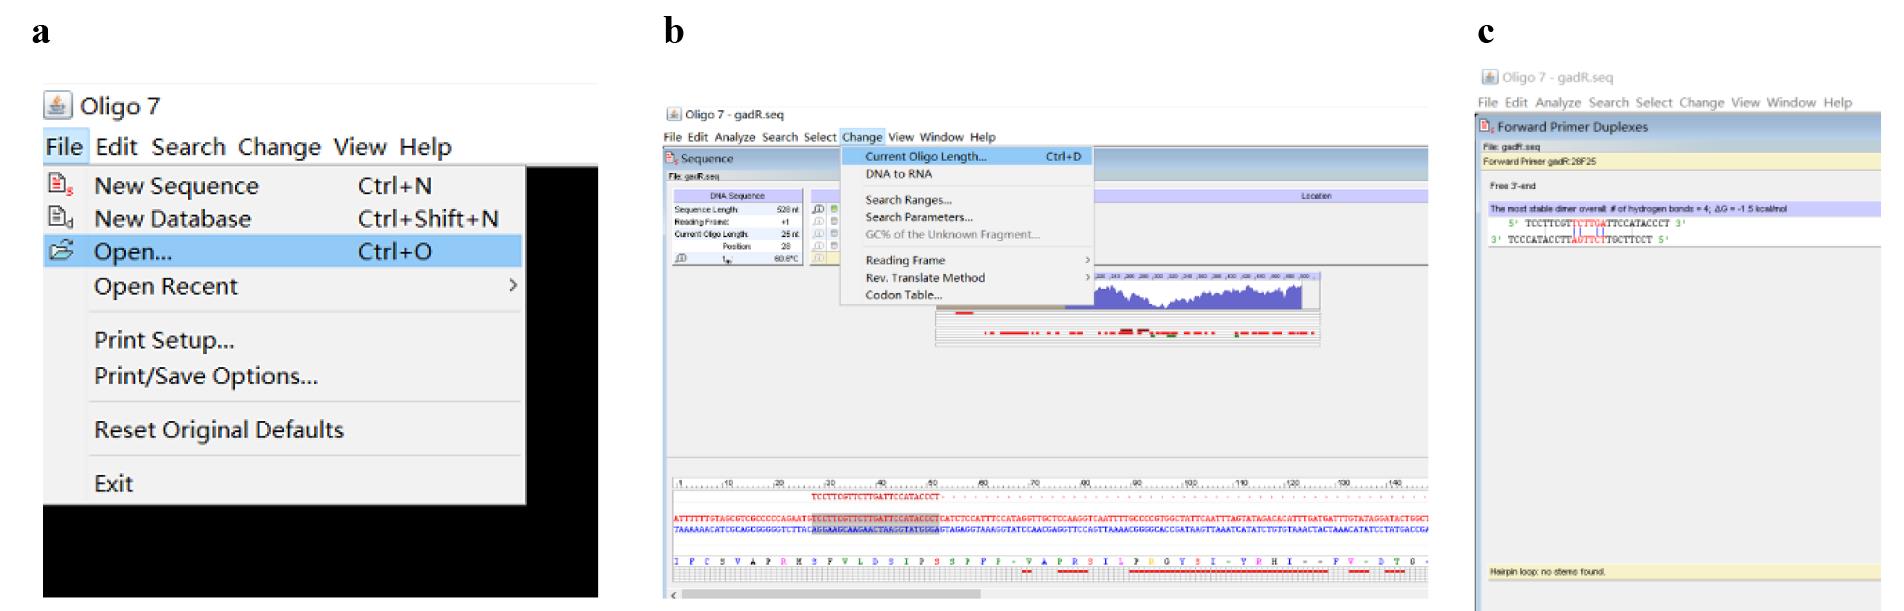Click the Reading Frame row in DNA Sequence table
The image size is (1904, 611).
[x=737, y=222]
